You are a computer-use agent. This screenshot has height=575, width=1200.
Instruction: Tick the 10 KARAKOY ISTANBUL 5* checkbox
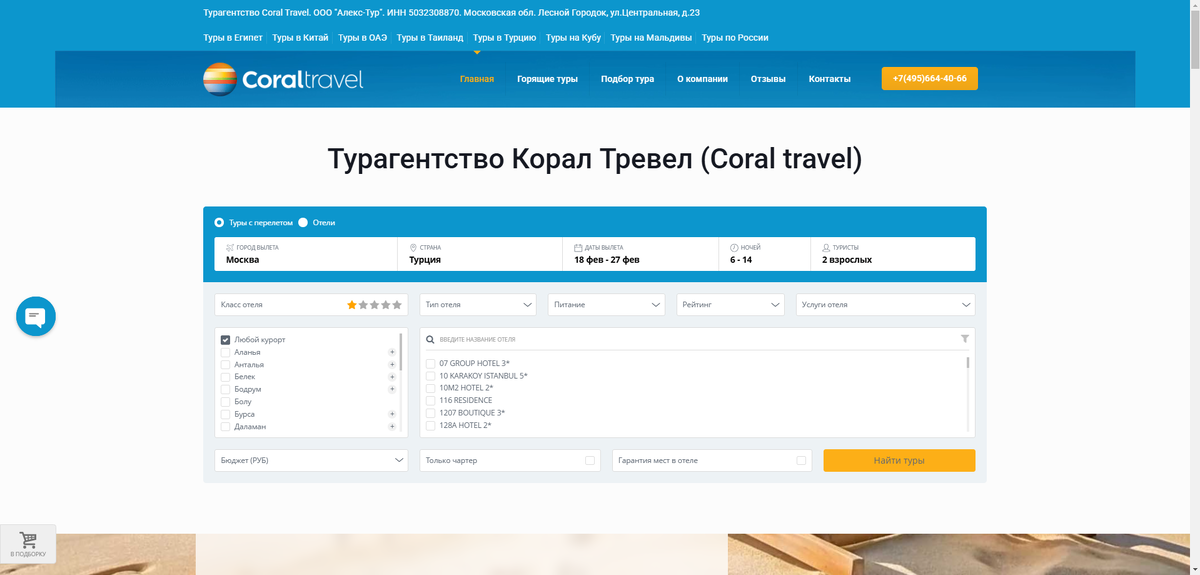pos(430,376)
